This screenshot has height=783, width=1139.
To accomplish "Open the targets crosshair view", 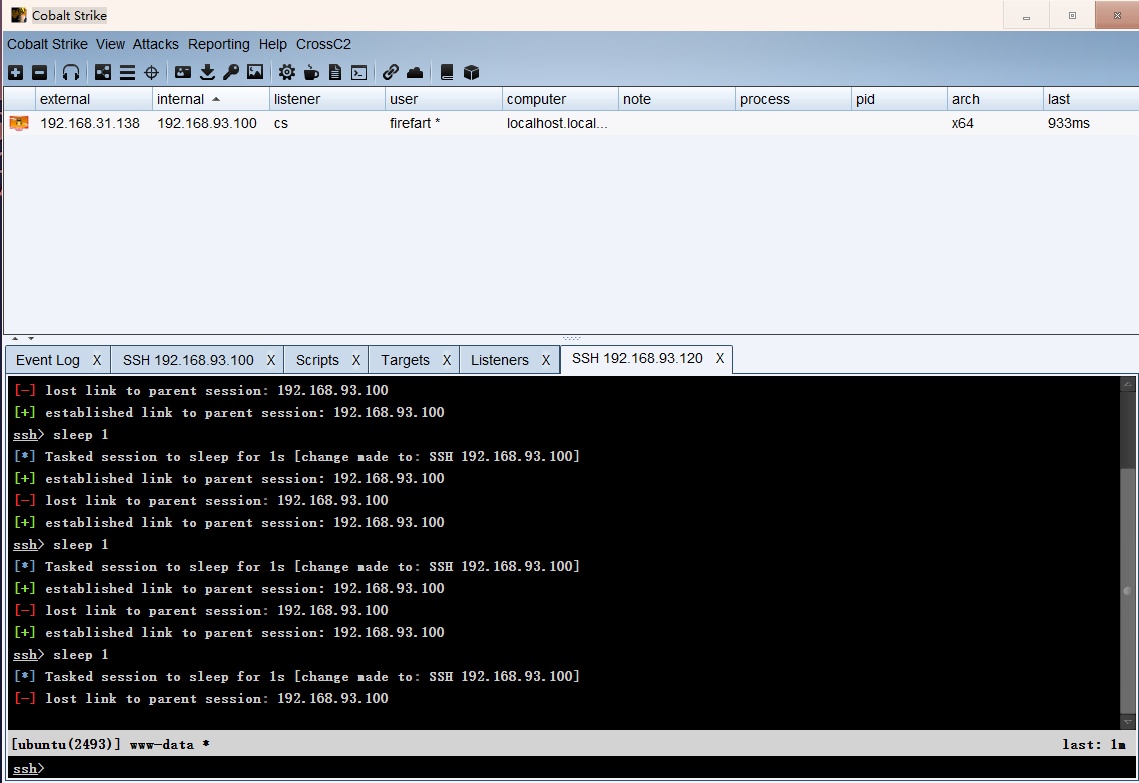I will (150, 72).
